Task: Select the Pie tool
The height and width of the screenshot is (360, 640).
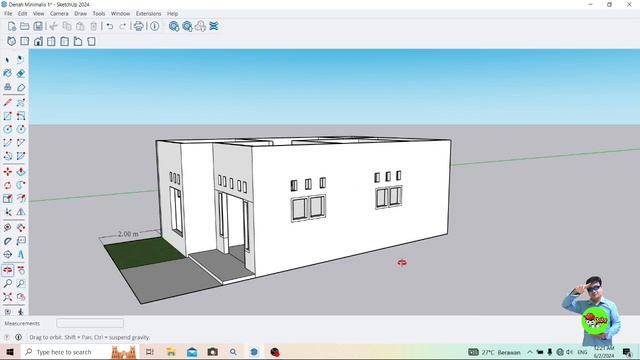Action: click(20, 156)
